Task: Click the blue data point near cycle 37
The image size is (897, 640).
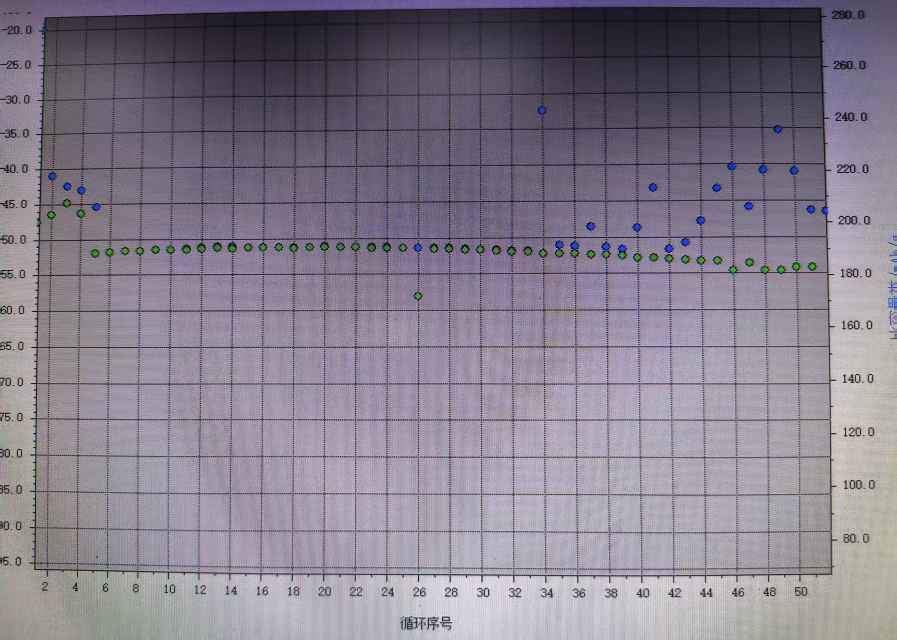Action: point(591,226)
